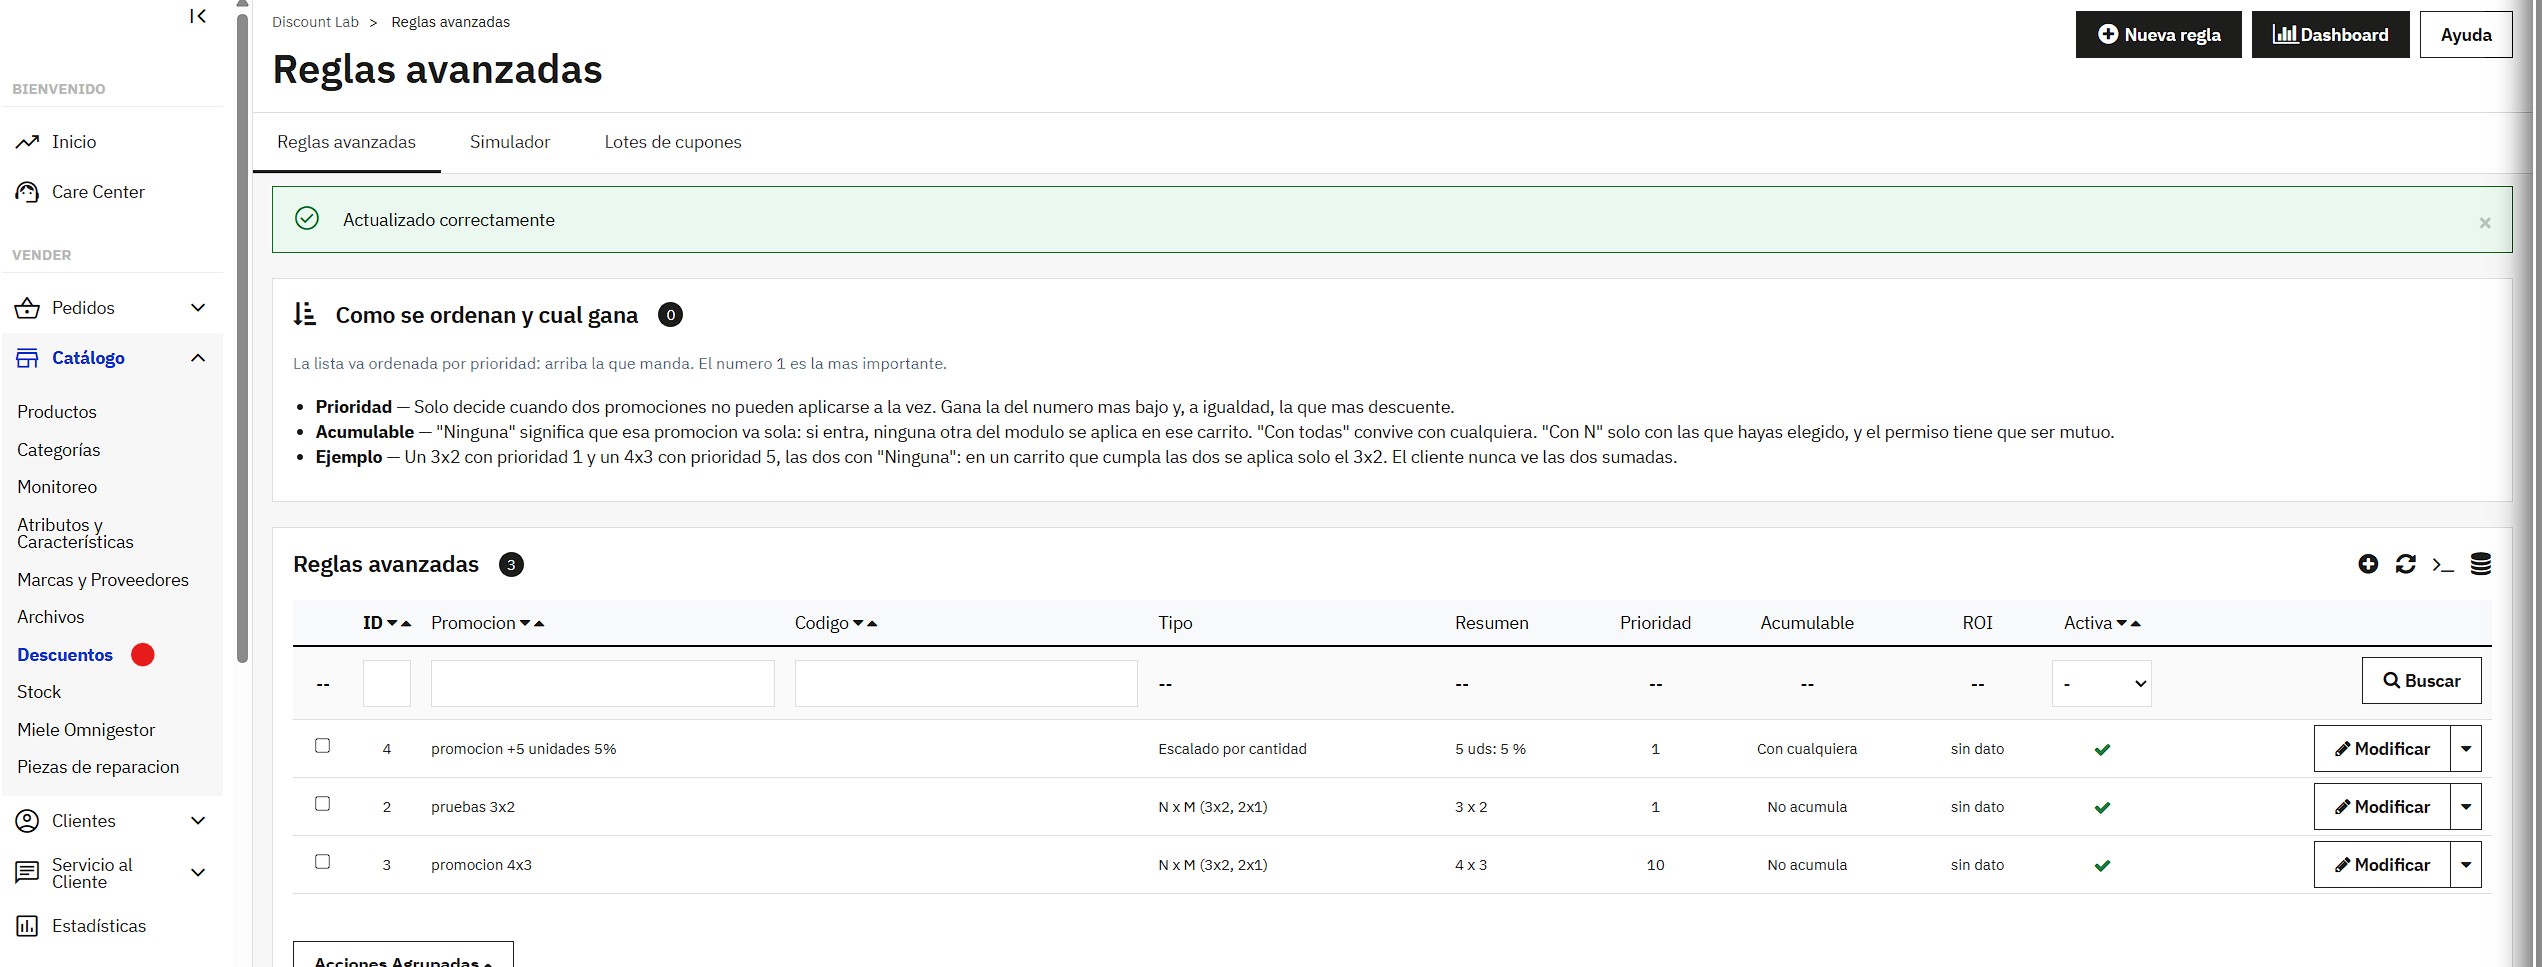Refresh the rules list with the reload icon
This screenshot has width=2542, height=967.
tap(2406, 564)
